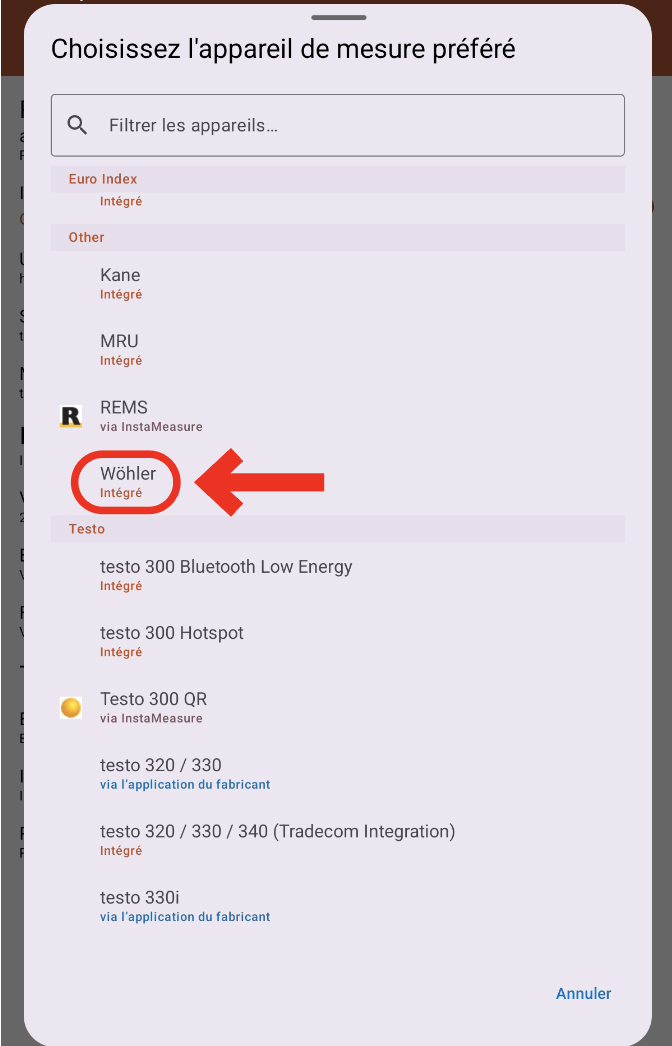Image resolution: width=672 pixels, height=1046 pixels.
Task: Click the Other group header
Action: click(338, 237)
